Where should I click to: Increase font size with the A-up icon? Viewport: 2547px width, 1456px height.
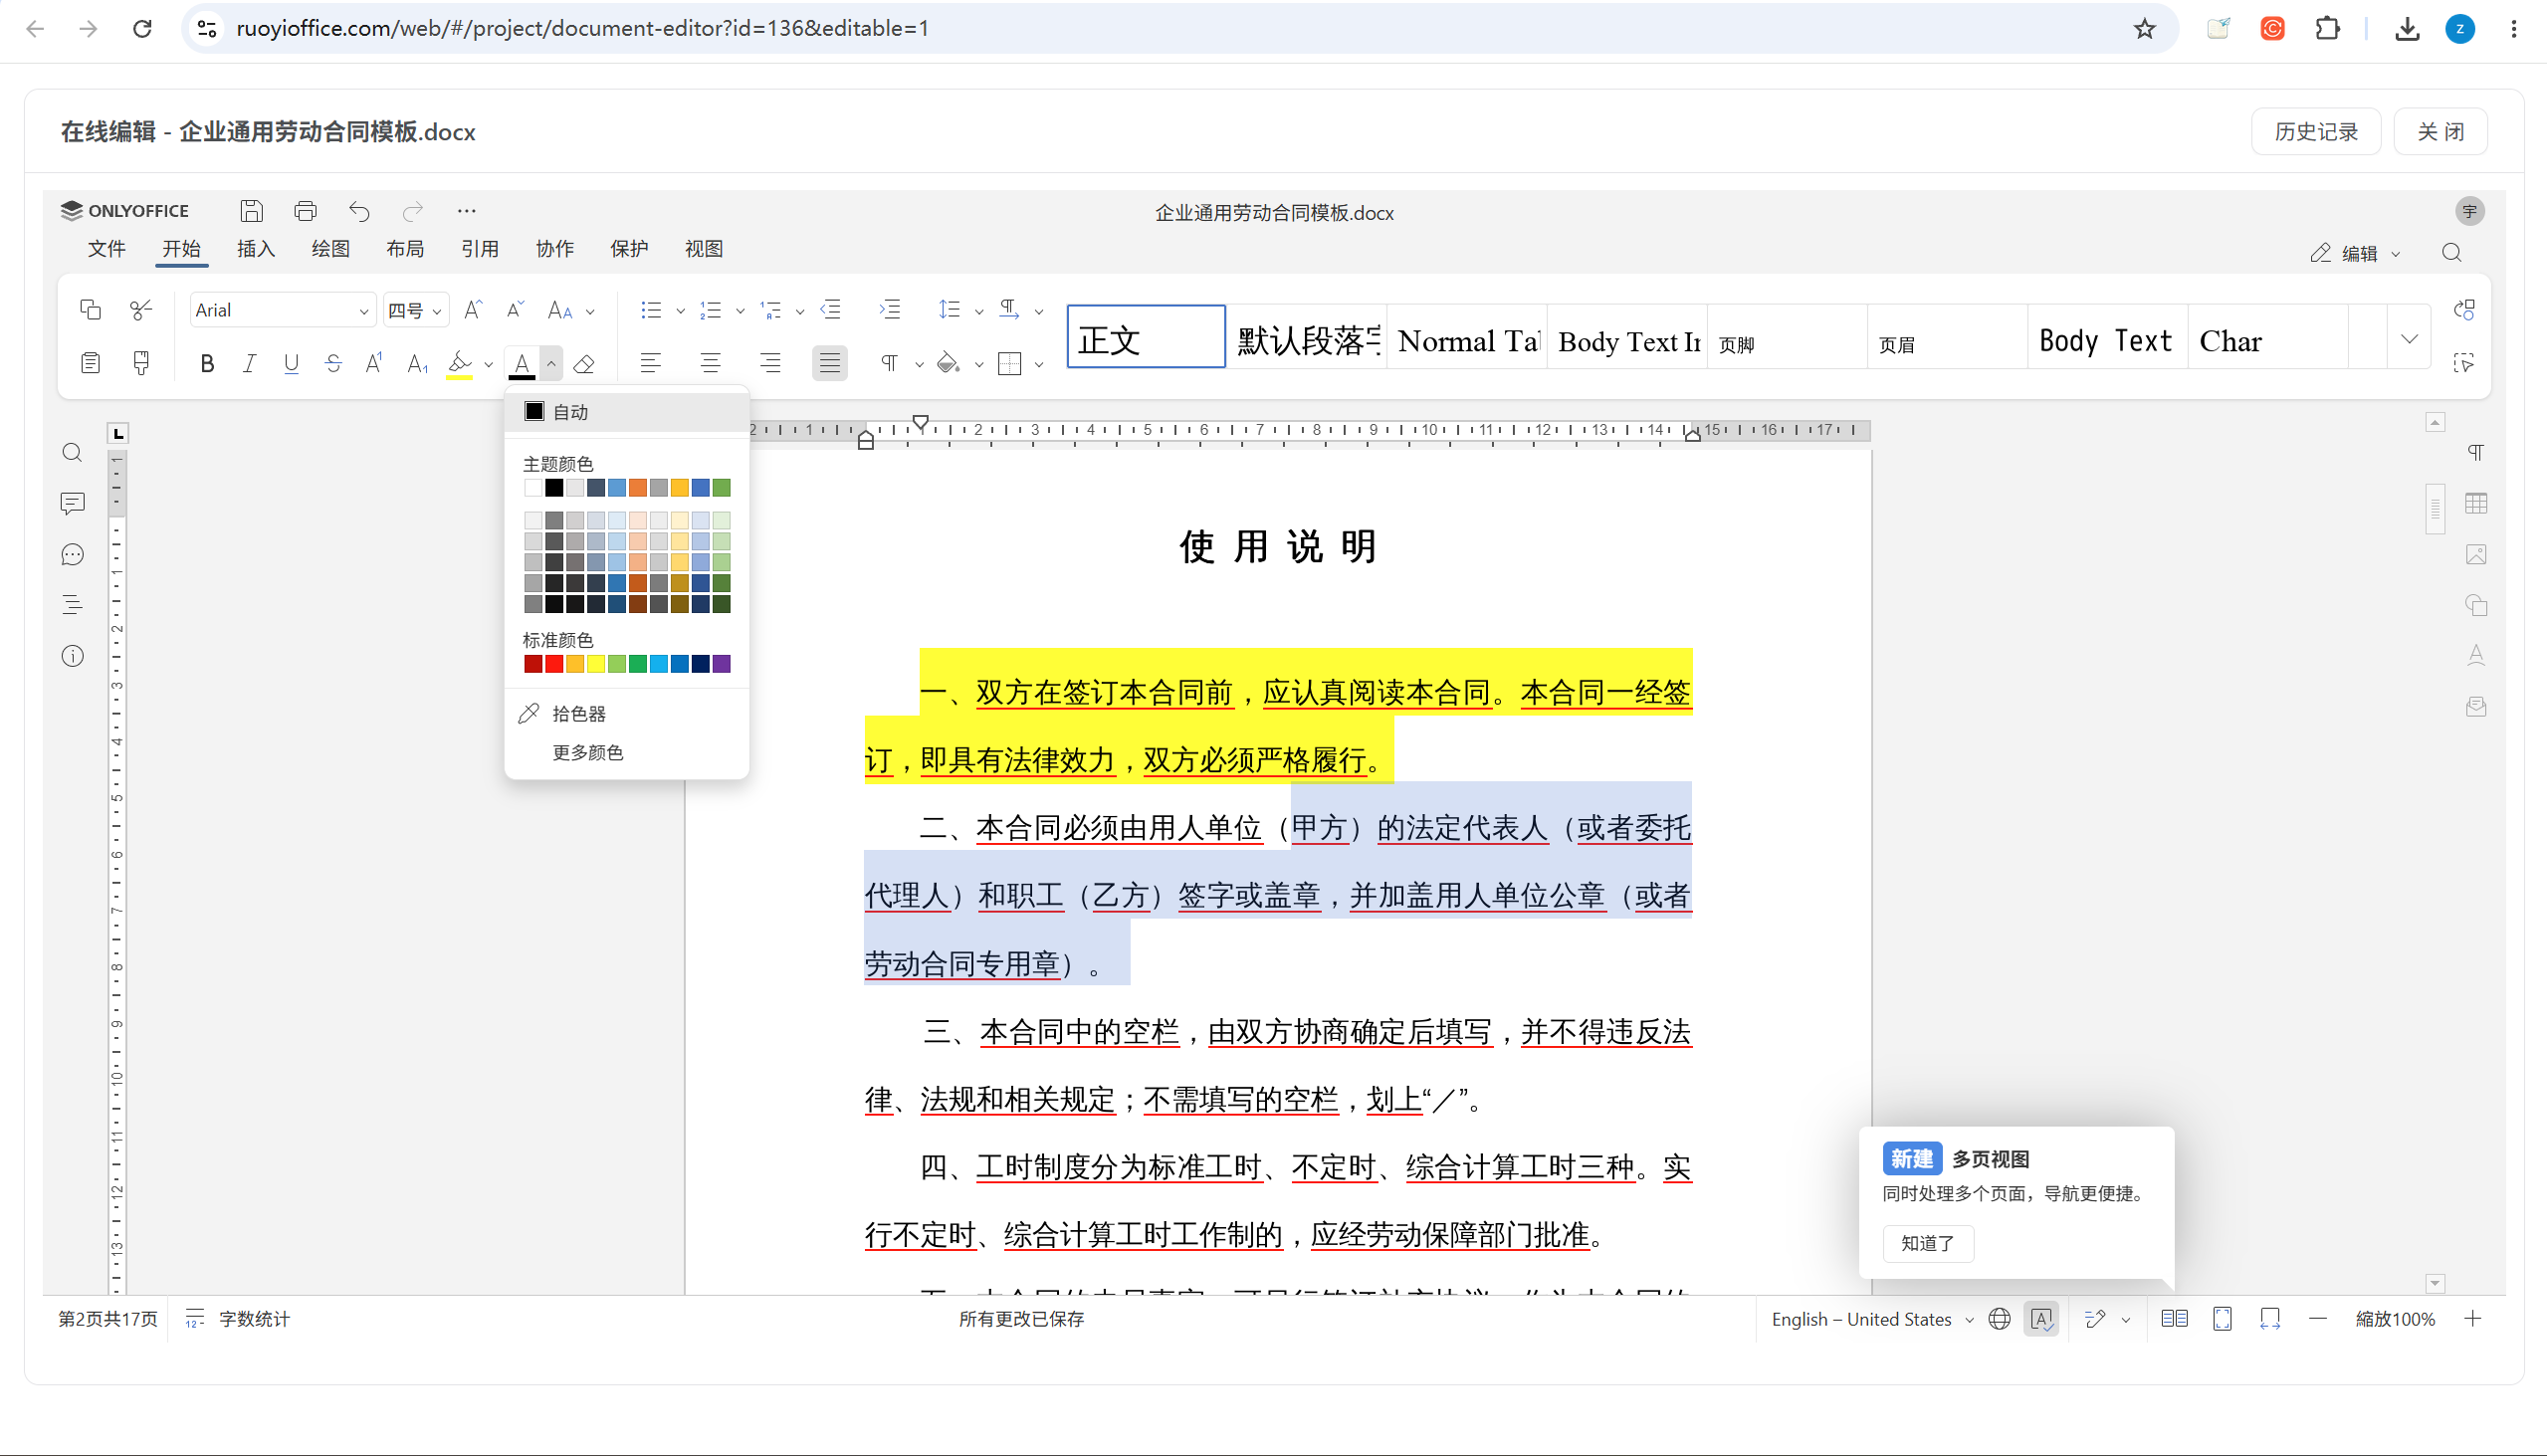point(473,310)
